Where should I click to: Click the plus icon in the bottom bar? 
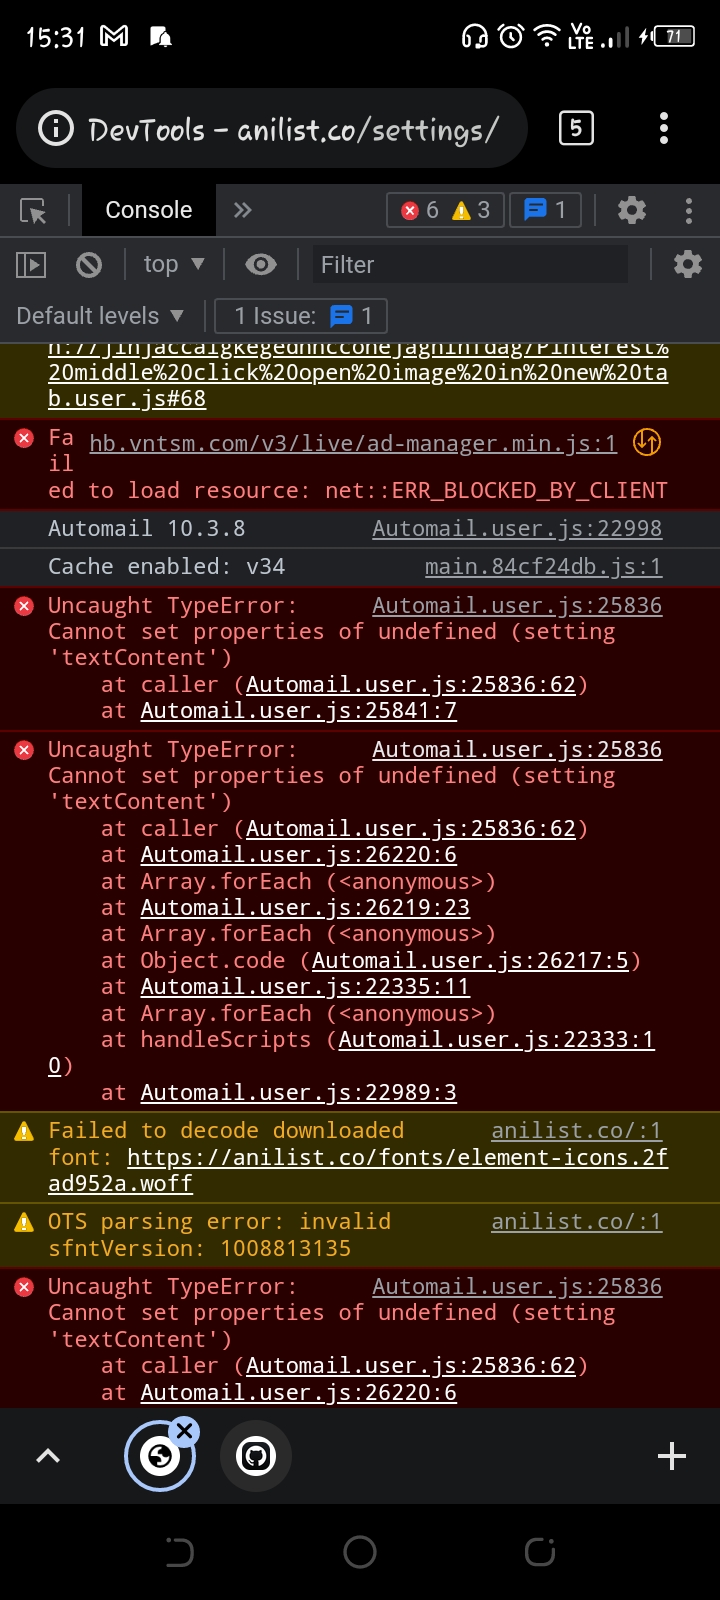(671, 1456)
